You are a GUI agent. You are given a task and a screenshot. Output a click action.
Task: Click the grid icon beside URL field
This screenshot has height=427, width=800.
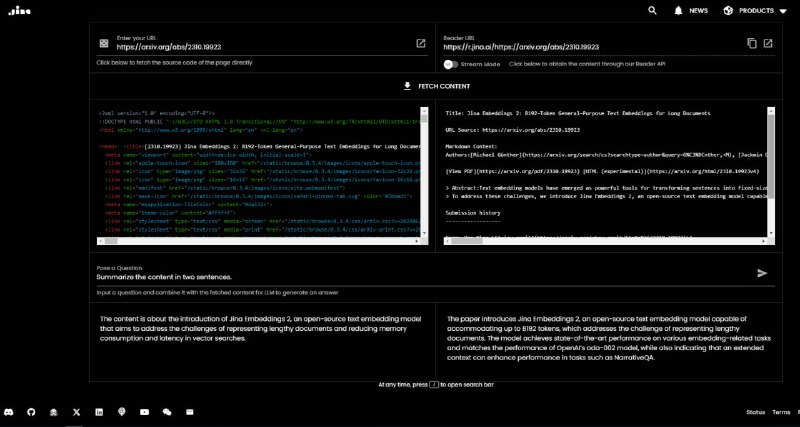[104, 43]
